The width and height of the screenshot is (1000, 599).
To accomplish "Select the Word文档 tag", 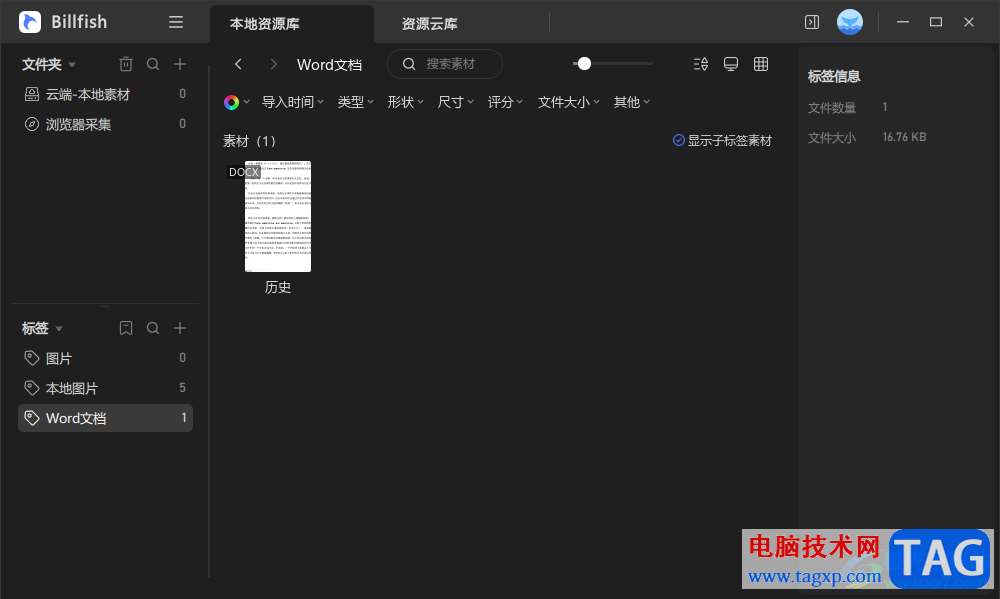I will coord(105,418).
